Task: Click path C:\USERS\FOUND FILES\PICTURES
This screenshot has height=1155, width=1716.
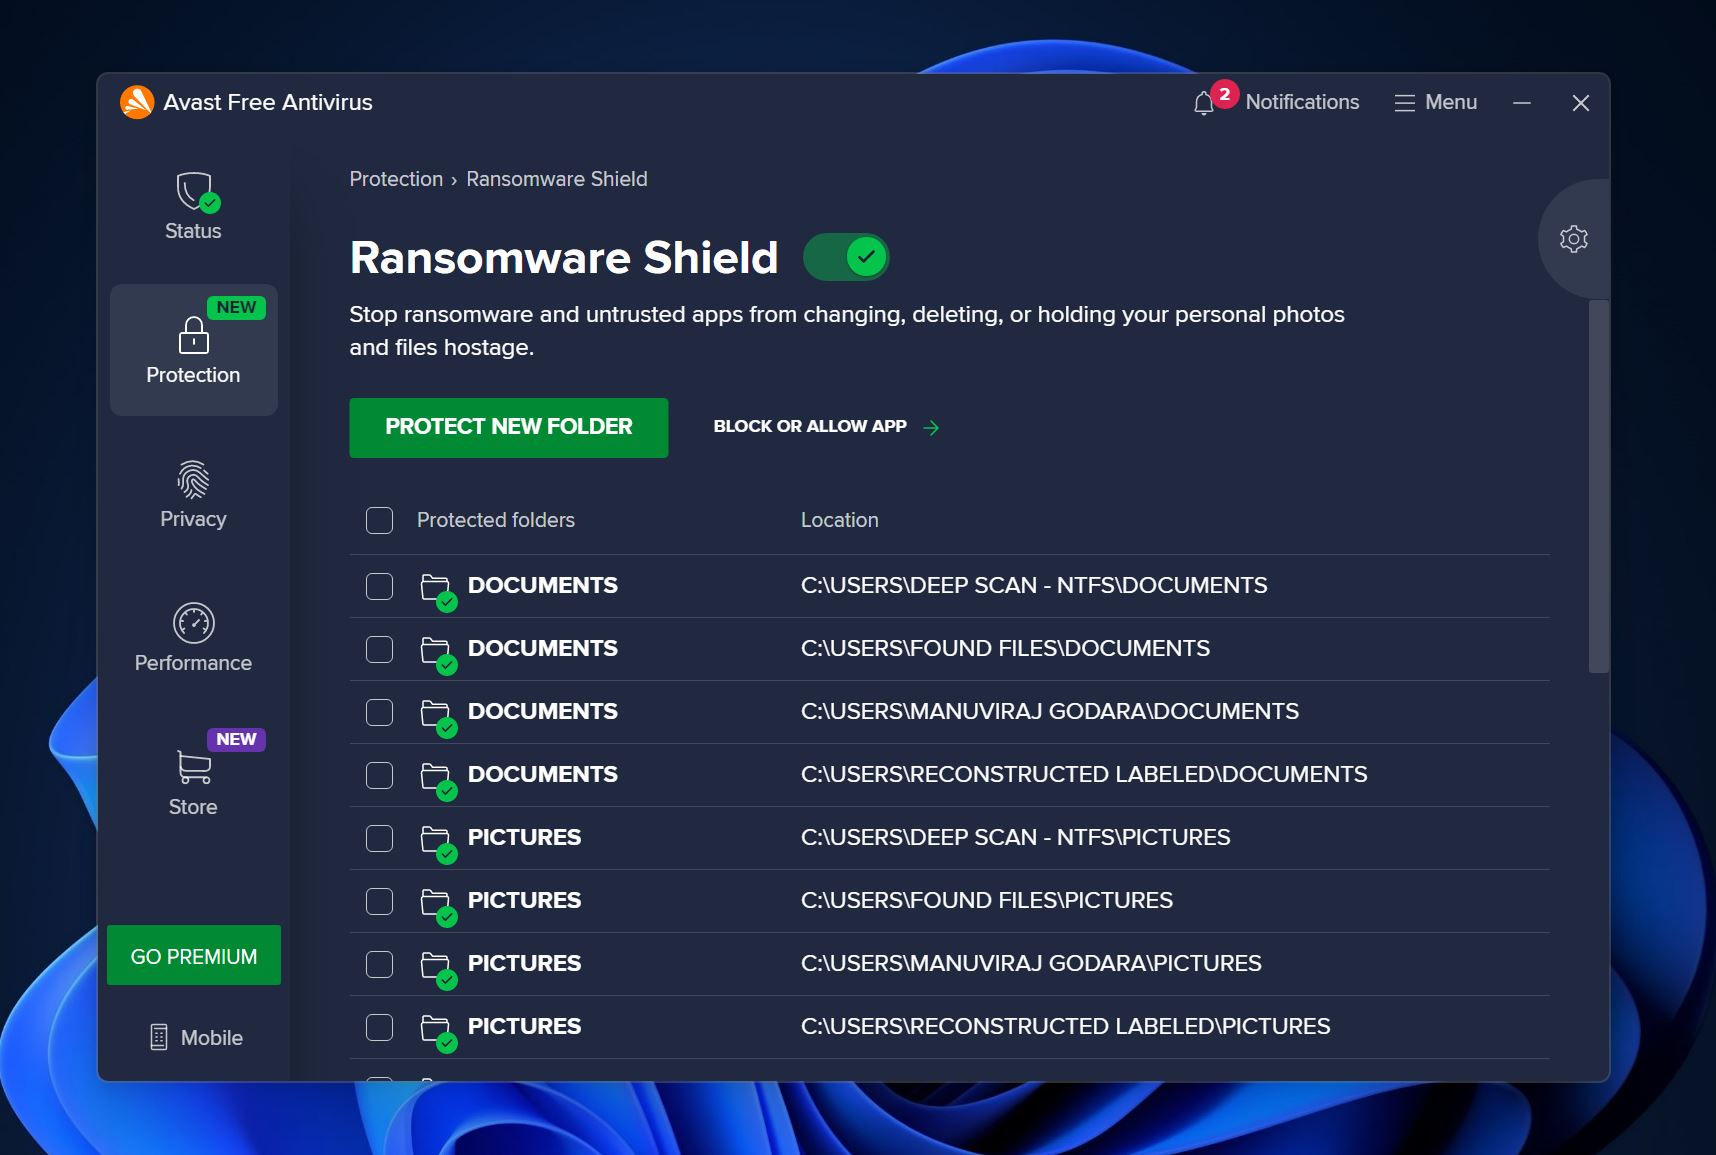Action: 987,900
